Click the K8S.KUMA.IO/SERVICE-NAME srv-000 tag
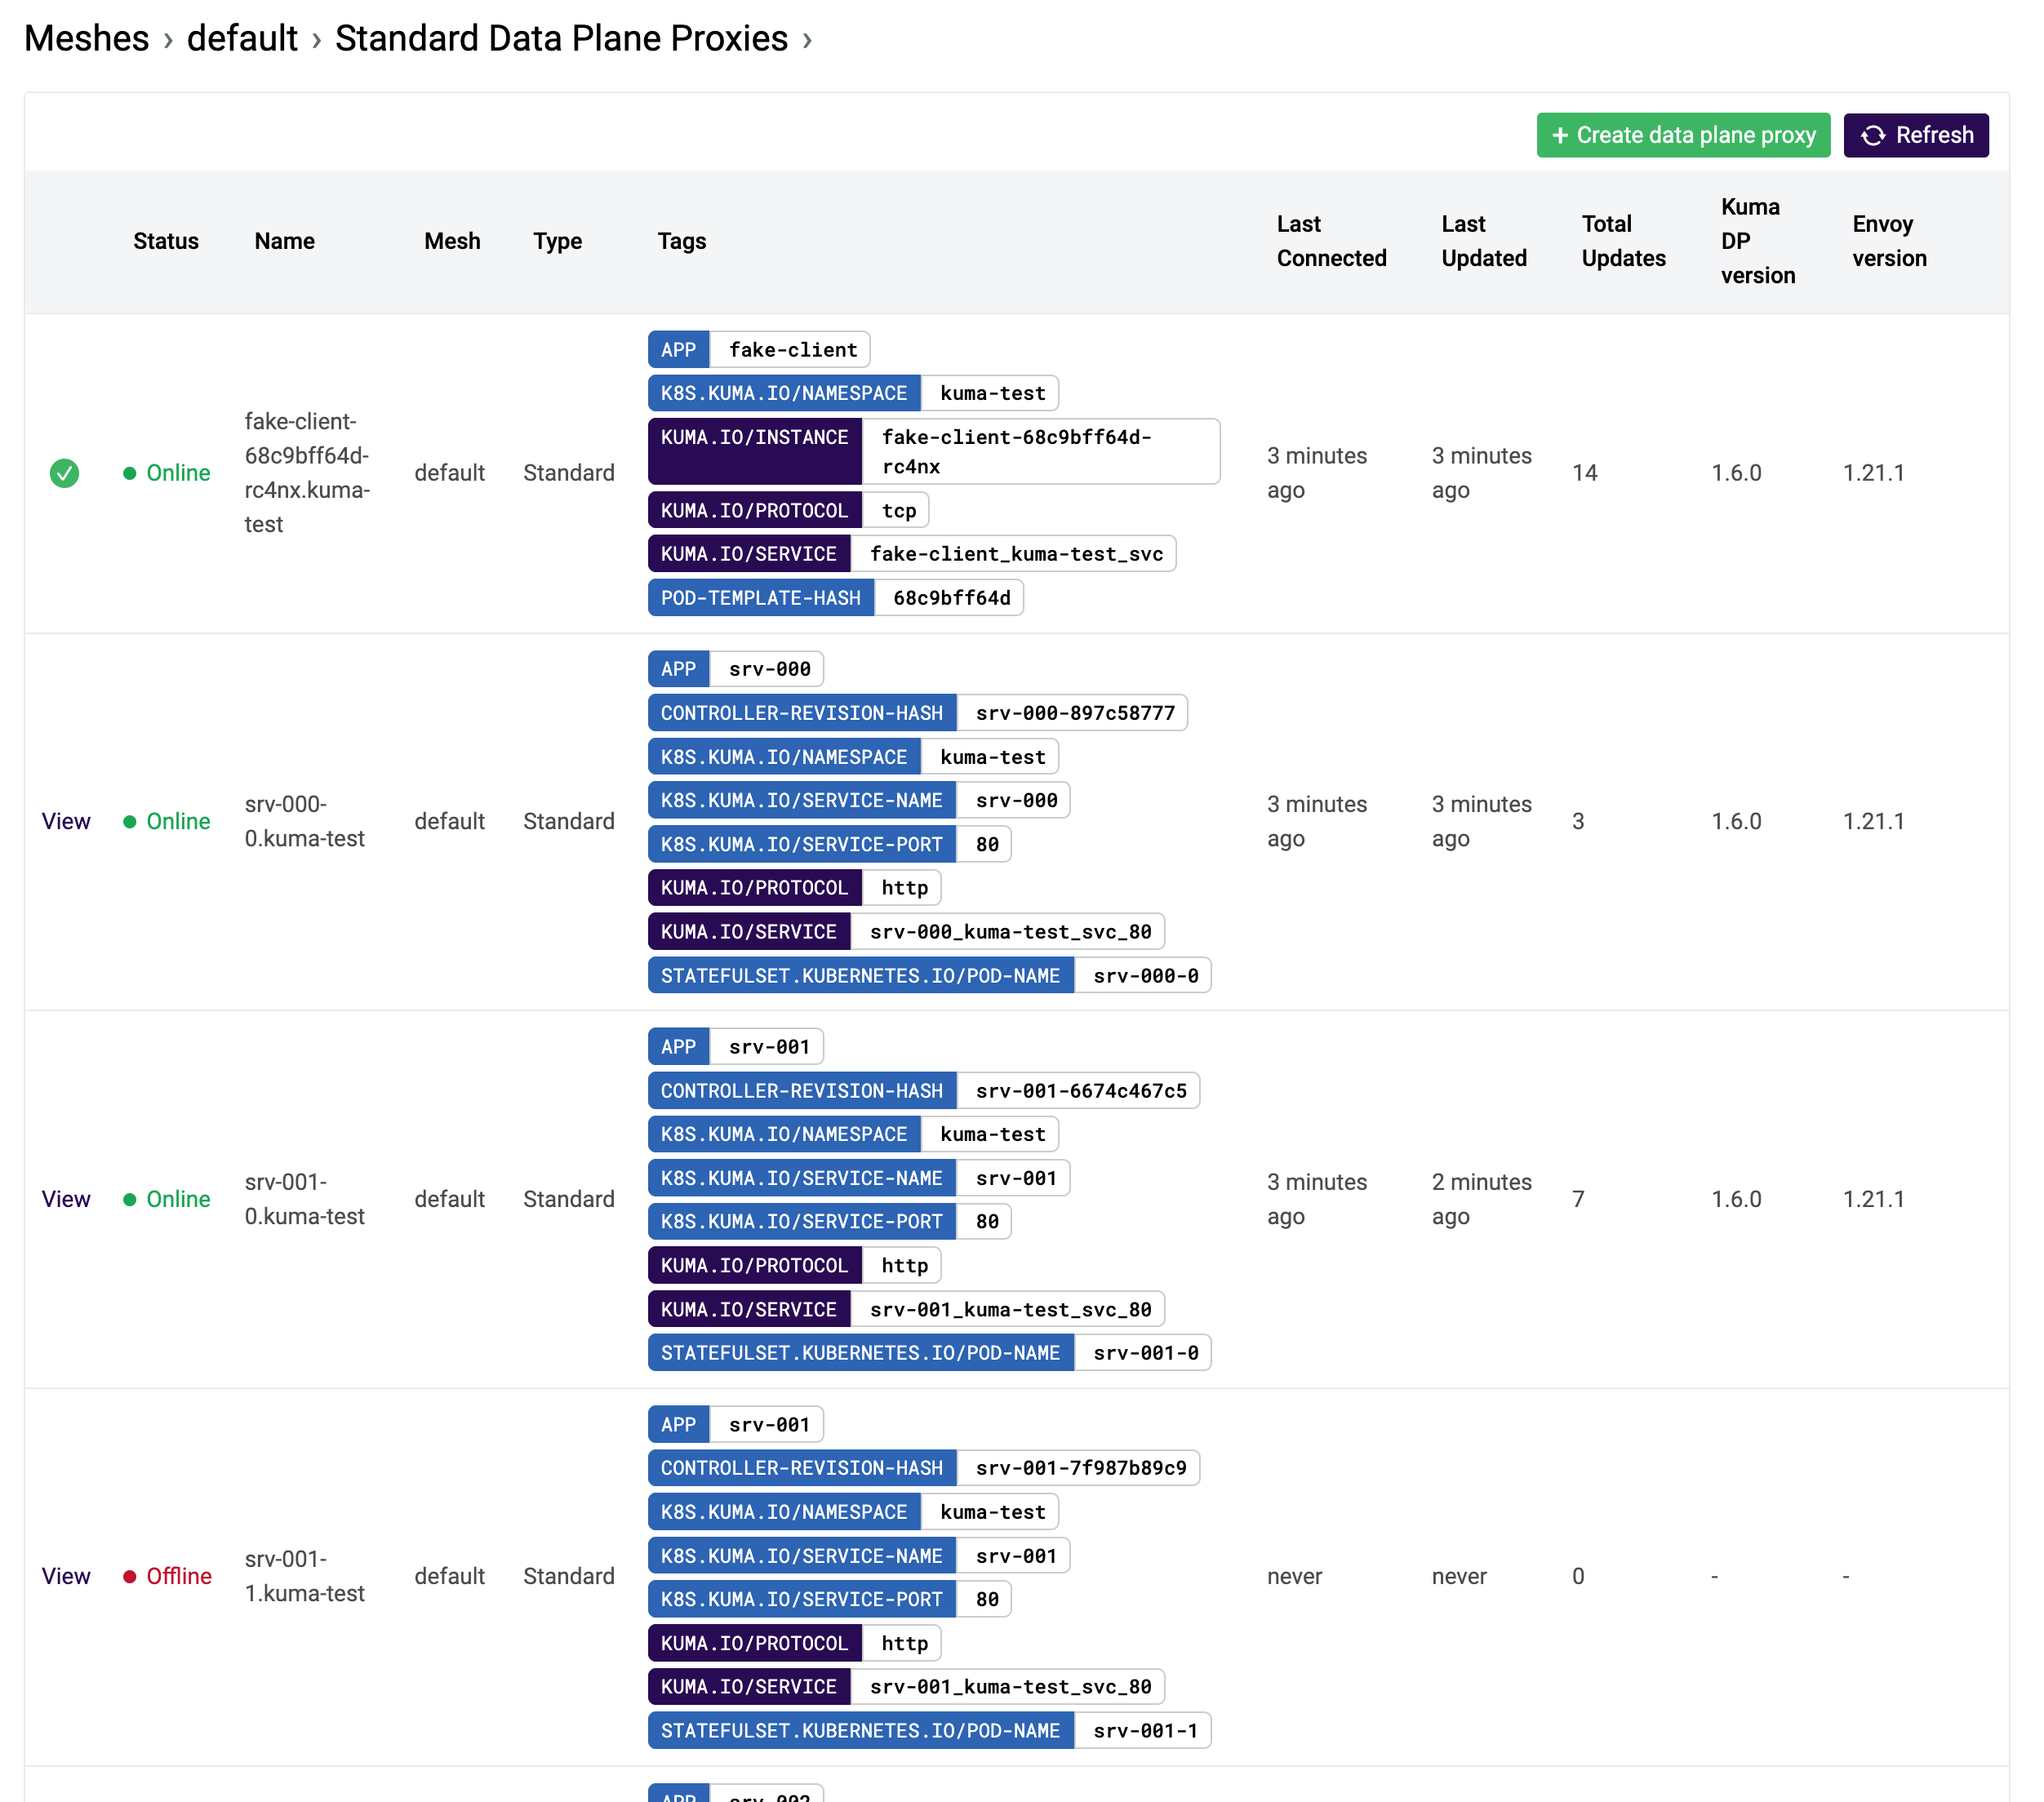2044x1802 pixels. click(x=859, y=800)
